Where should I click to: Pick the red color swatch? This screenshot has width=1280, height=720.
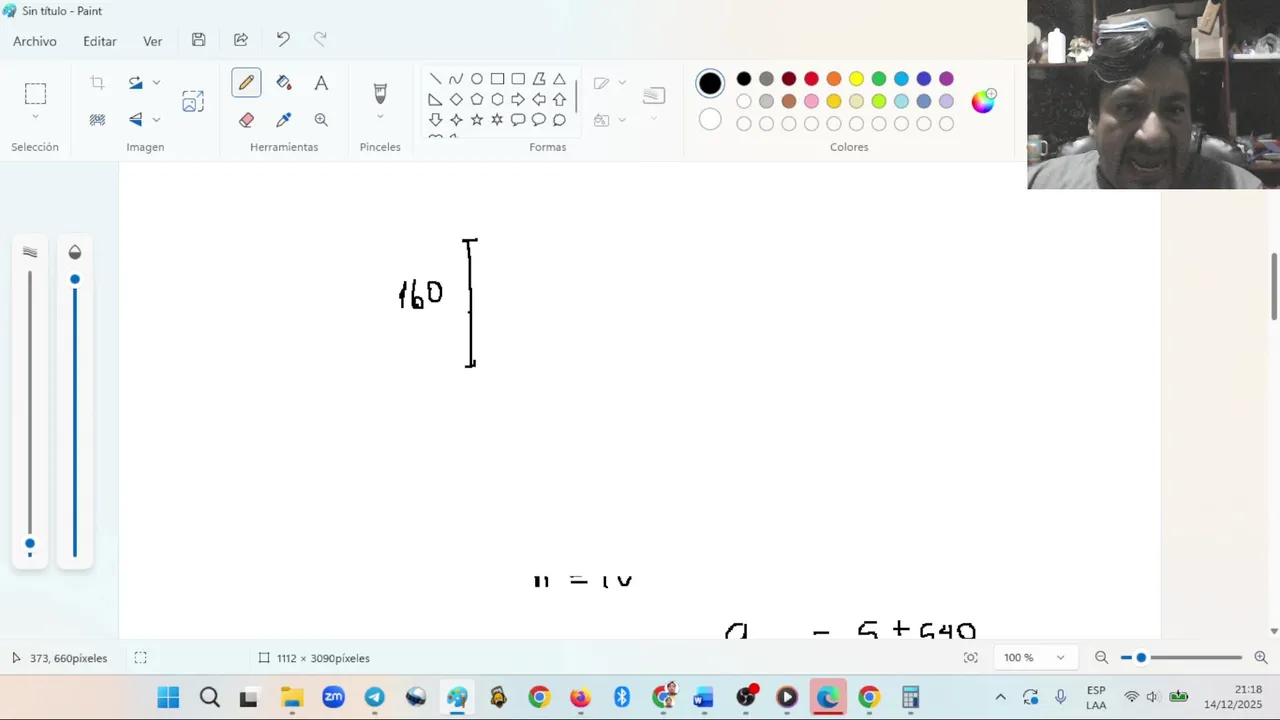[811, 79]
